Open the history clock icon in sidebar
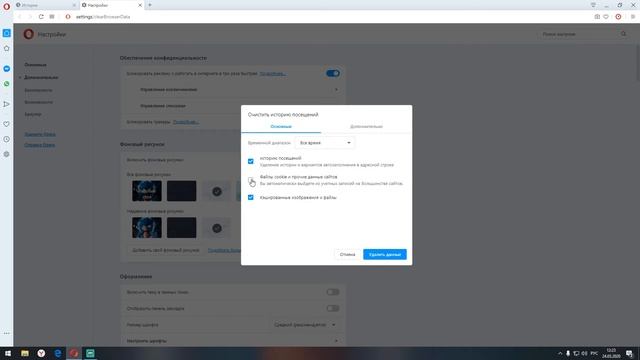 coord(7,139)
